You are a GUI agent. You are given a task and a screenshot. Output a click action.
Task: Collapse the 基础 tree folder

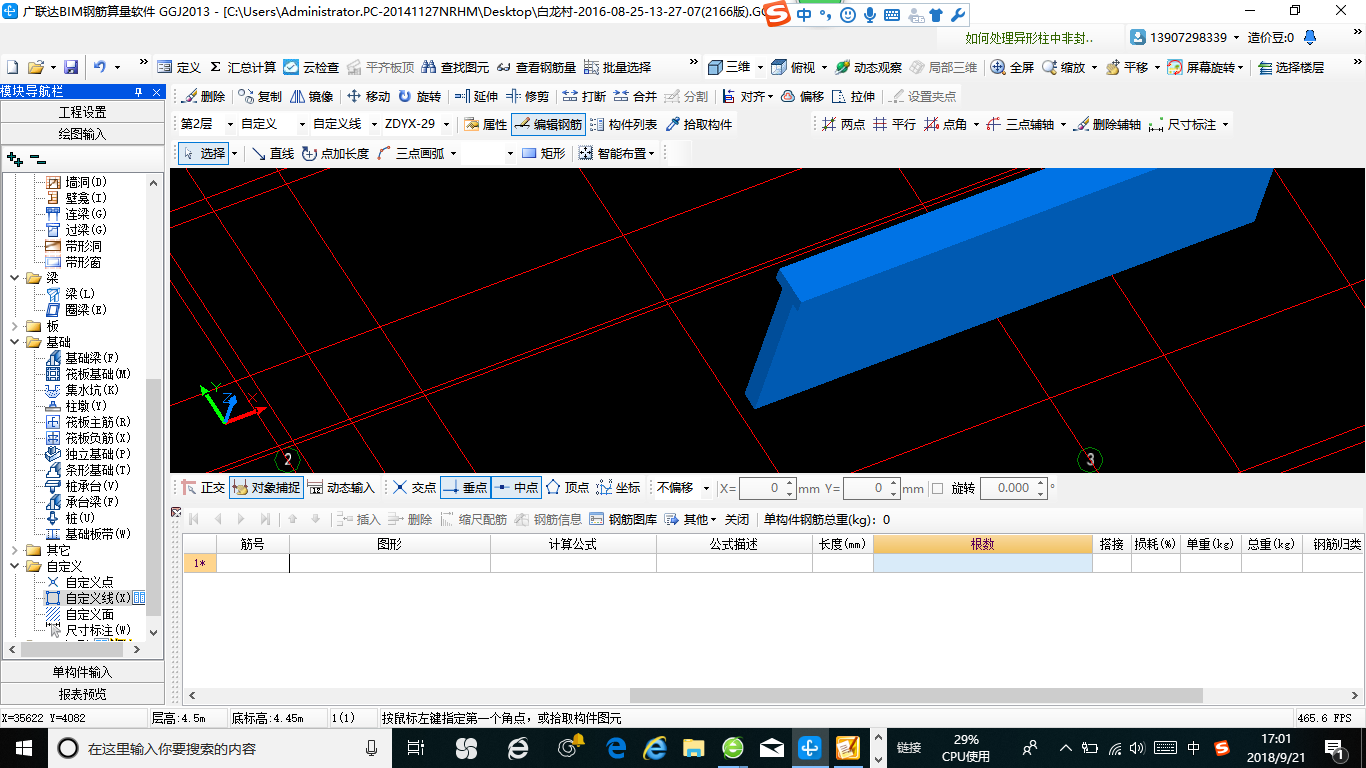(x=15, y=342)
